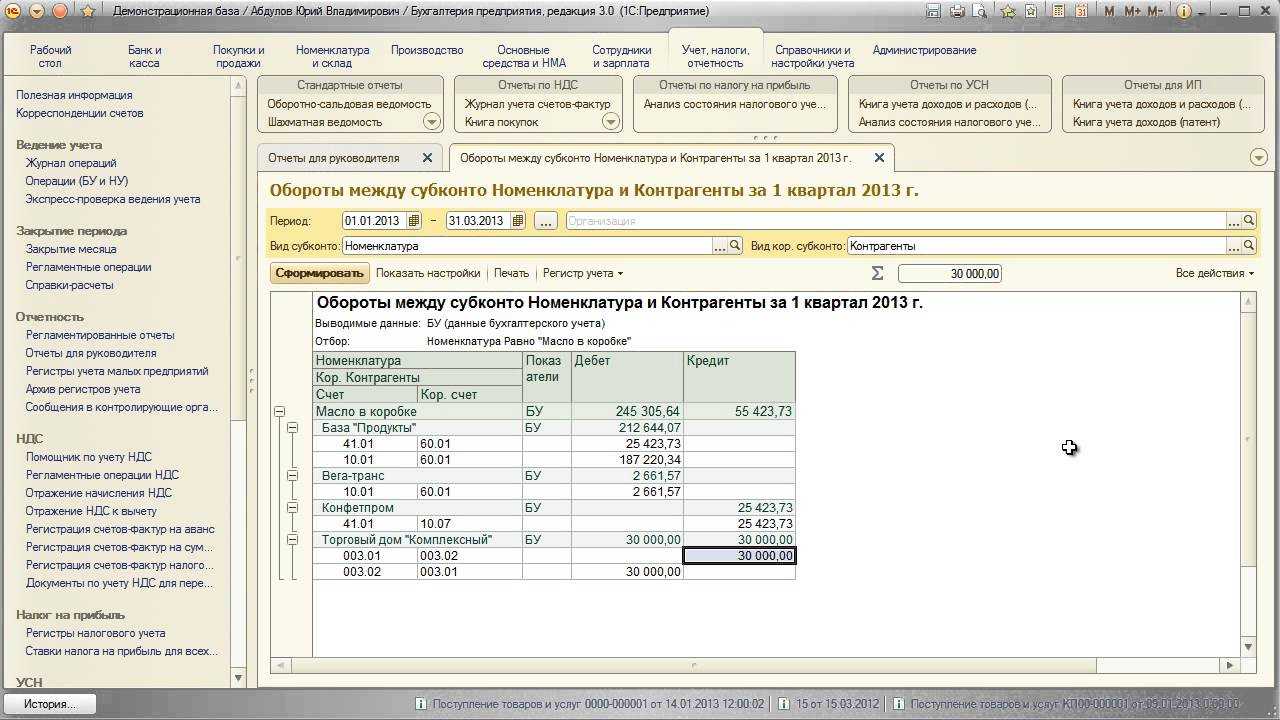Collapse the Масло в коробке group

click(x=279, y=412)
